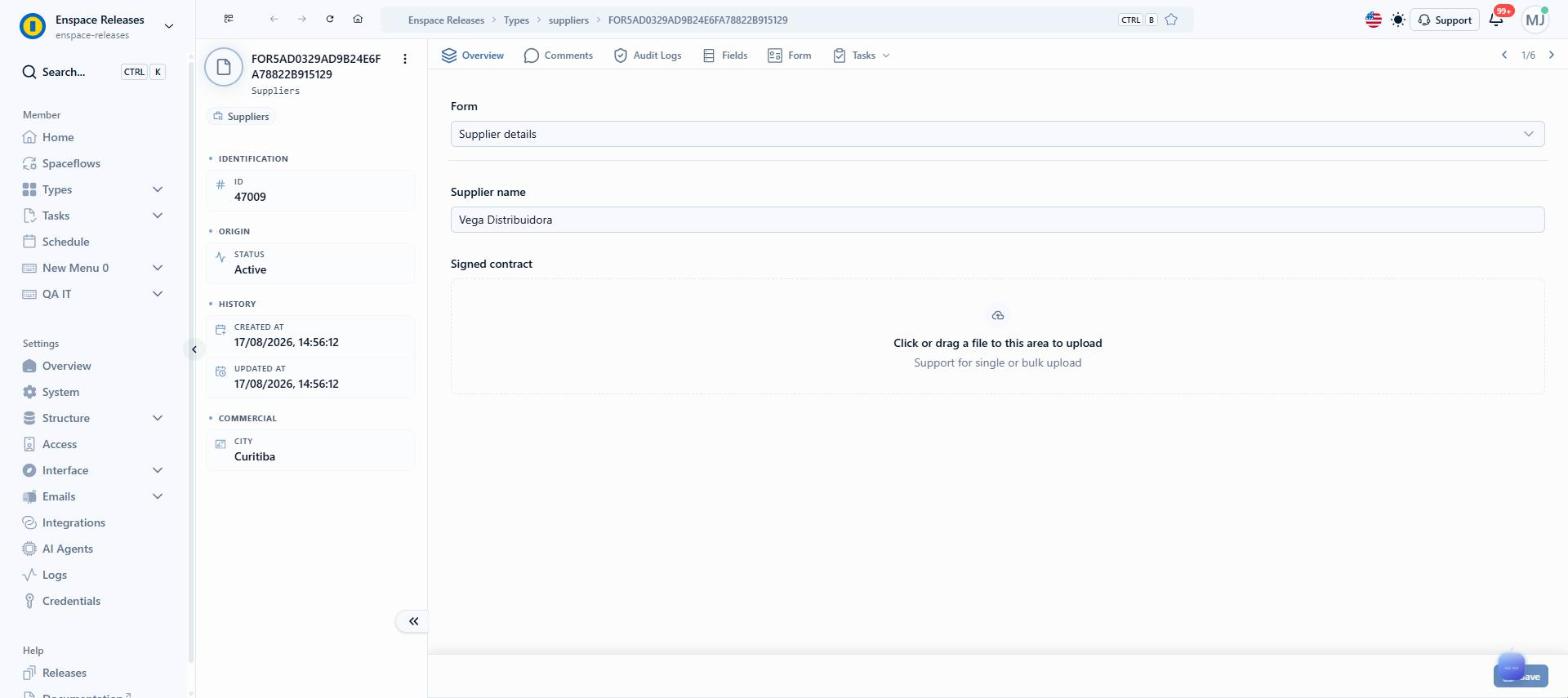Screen dimensions: 1568x698
Task: Collapse the record details panel
Action: 413,621
